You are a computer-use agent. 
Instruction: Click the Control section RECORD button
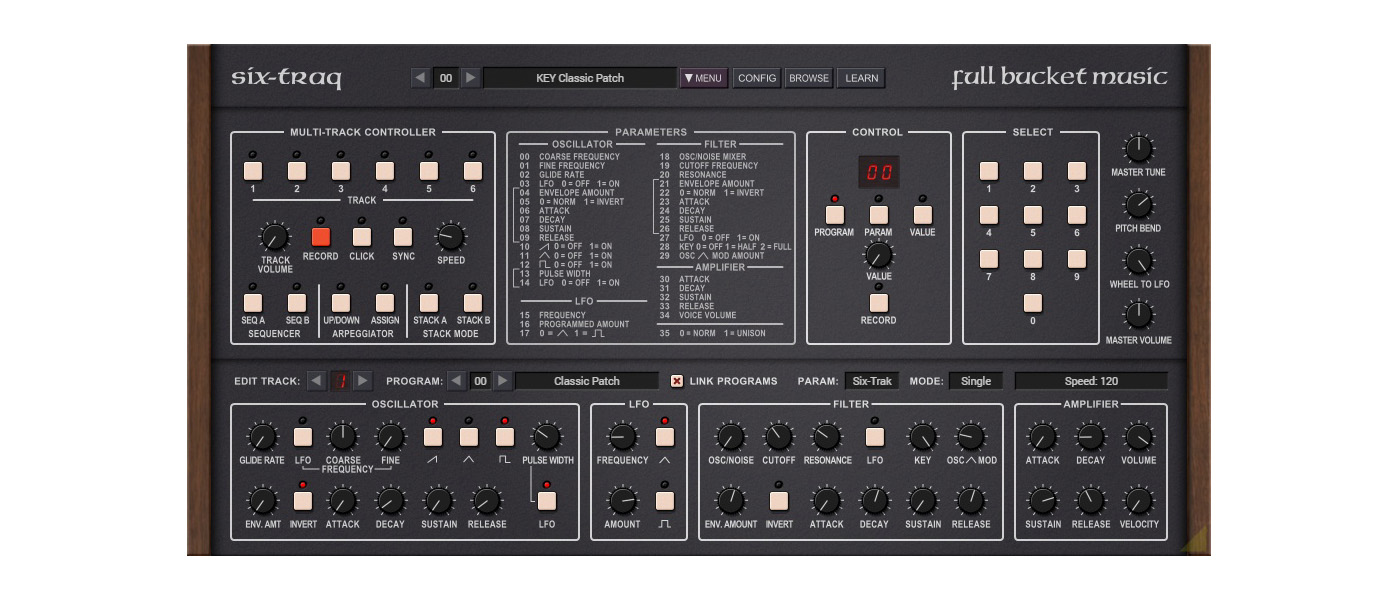tap(878, 302)
